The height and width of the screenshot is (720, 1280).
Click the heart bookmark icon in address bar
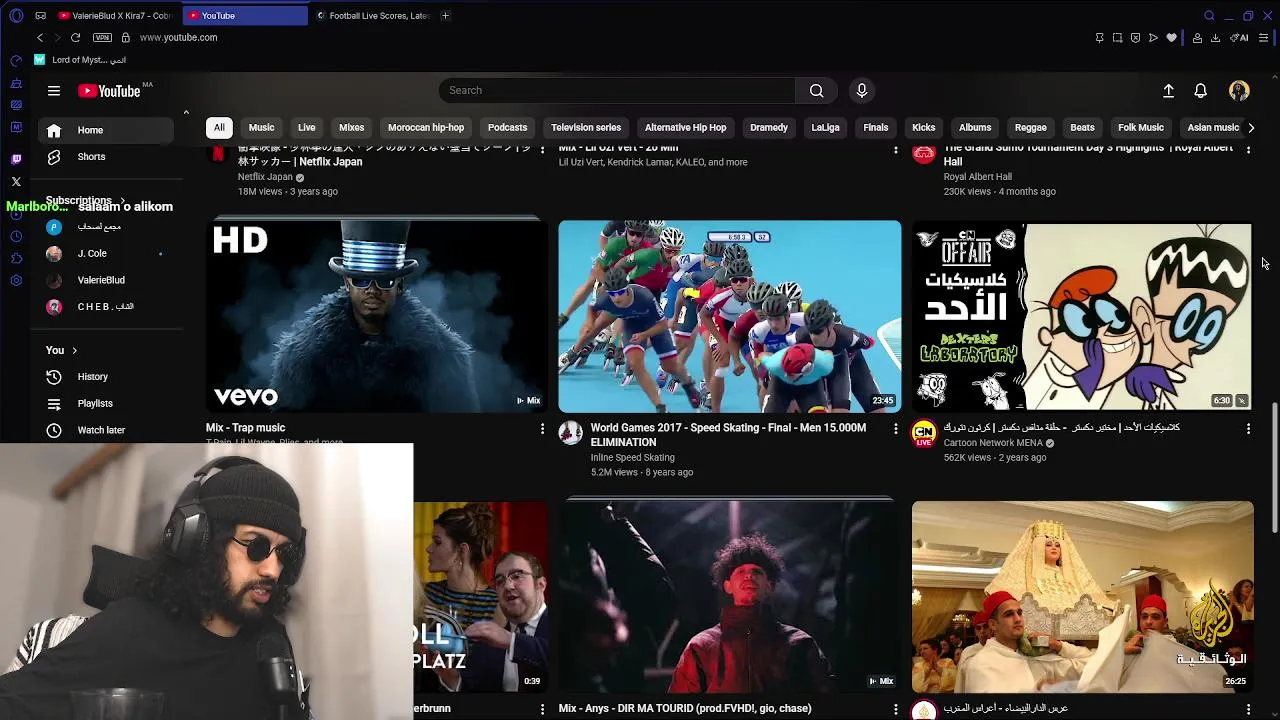click(x=1171, y=38)
